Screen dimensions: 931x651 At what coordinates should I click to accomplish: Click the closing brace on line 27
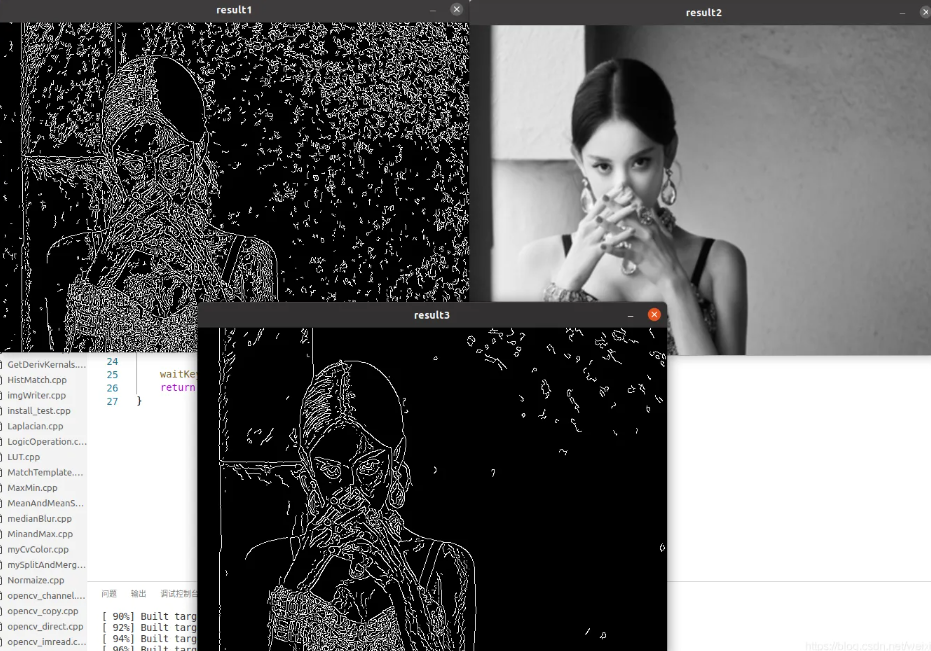(139, 401)
